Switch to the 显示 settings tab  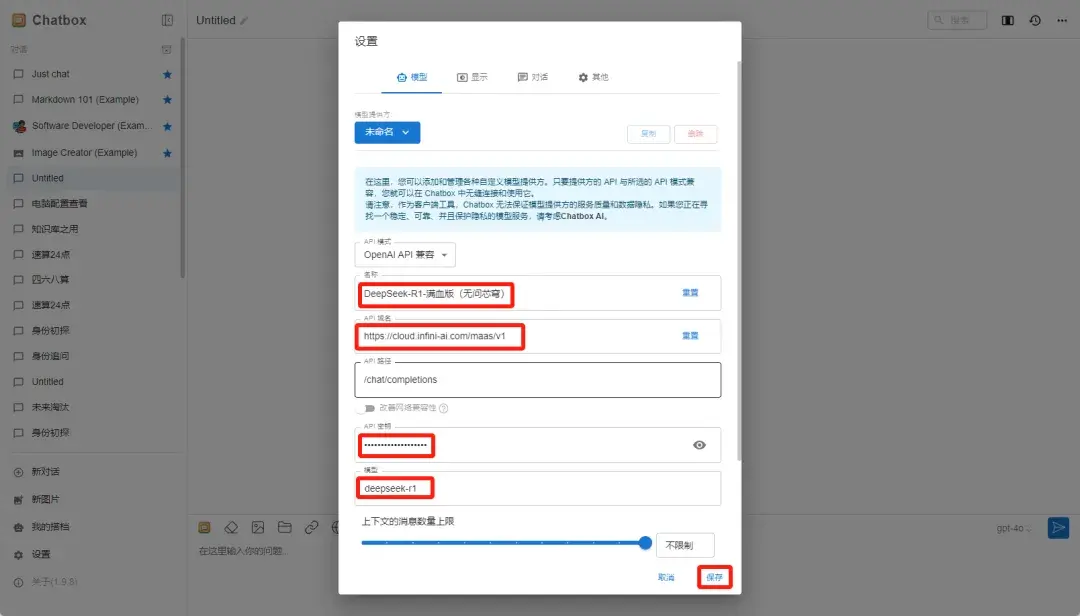(472, 77)
